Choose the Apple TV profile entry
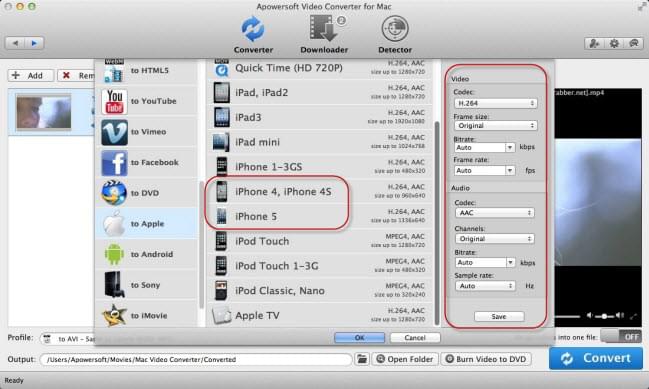This screenshot has height=389, width=649. [x=319, y=315]
